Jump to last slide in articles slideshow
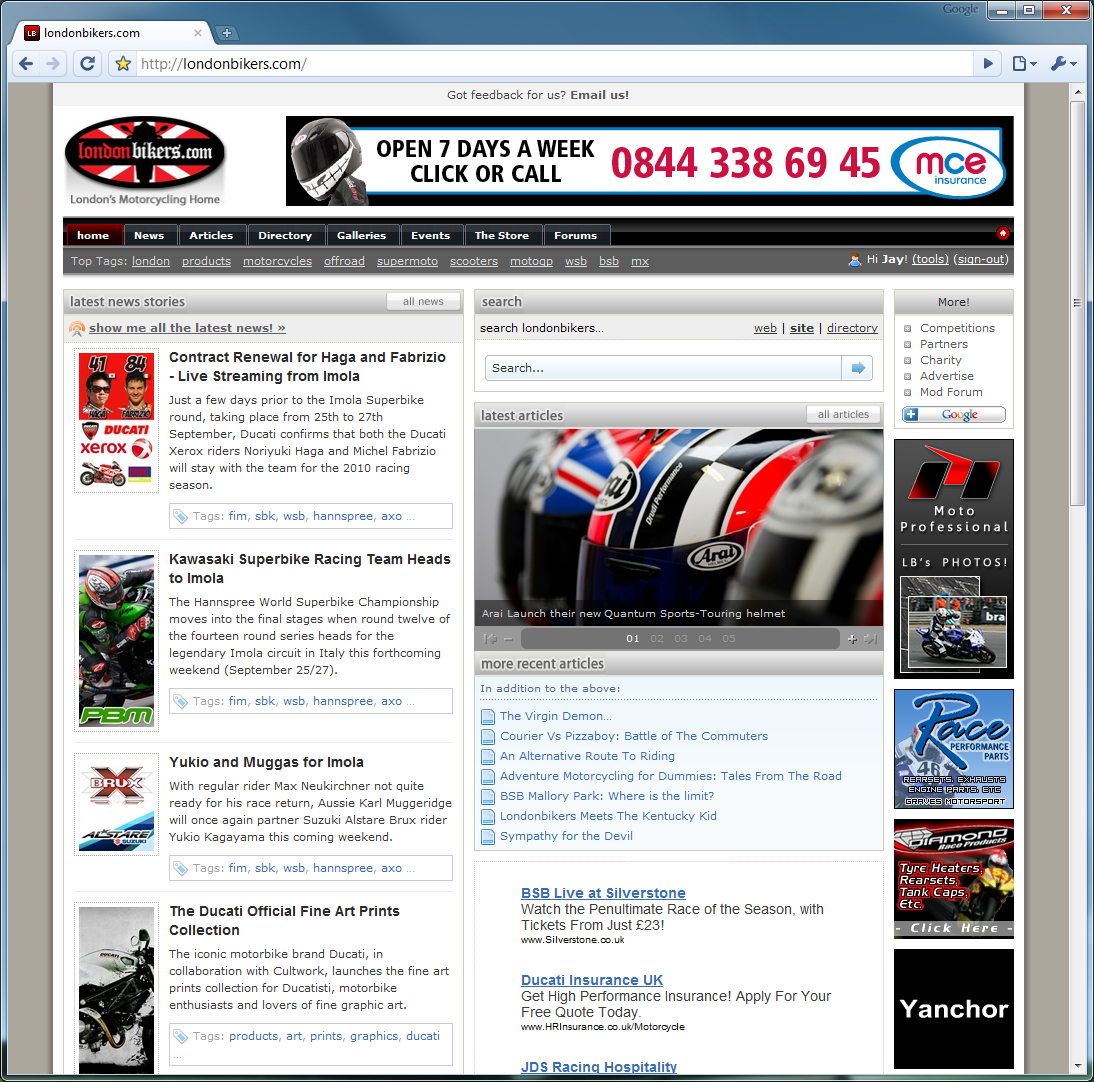1094x1082 pixels. pyautogui.click(x=870, y=639)
